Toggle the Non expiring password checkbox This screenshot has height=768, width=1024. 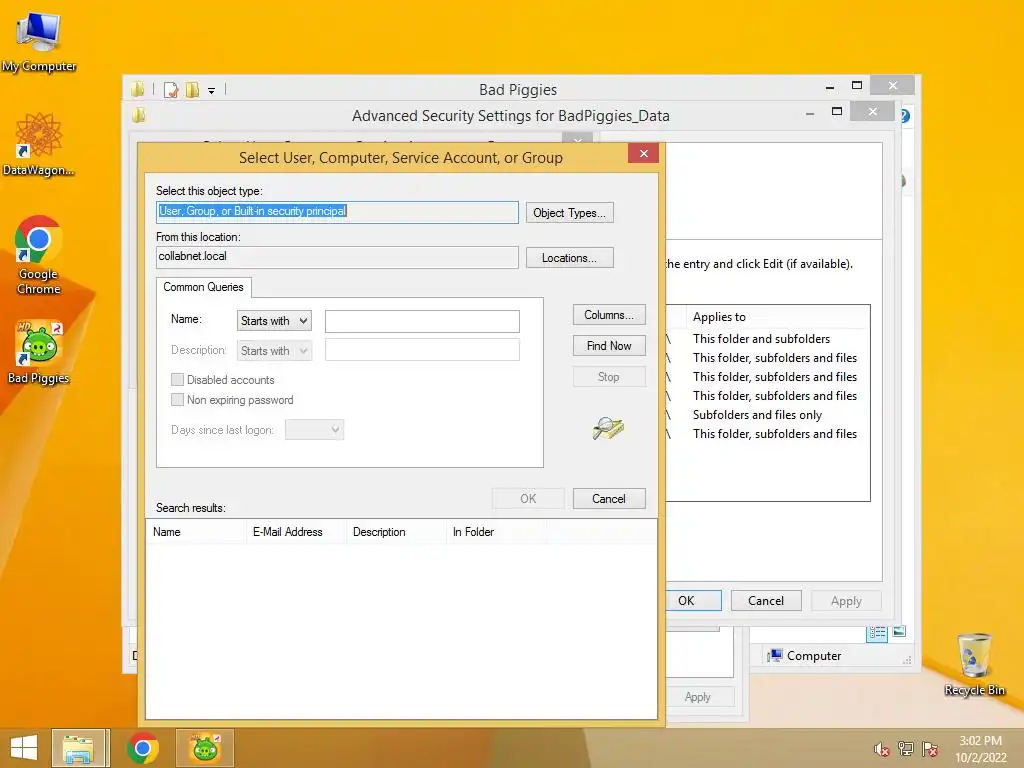pyautogui.click(x=177, y=400)
